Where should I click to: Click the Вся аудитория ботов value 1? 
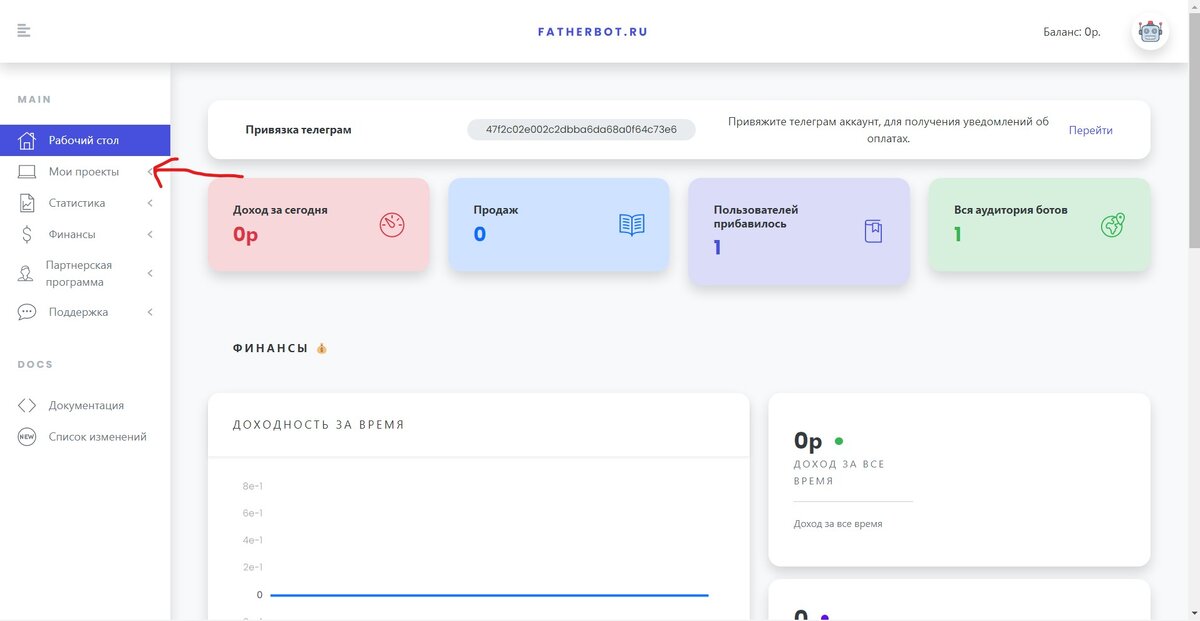957,235
